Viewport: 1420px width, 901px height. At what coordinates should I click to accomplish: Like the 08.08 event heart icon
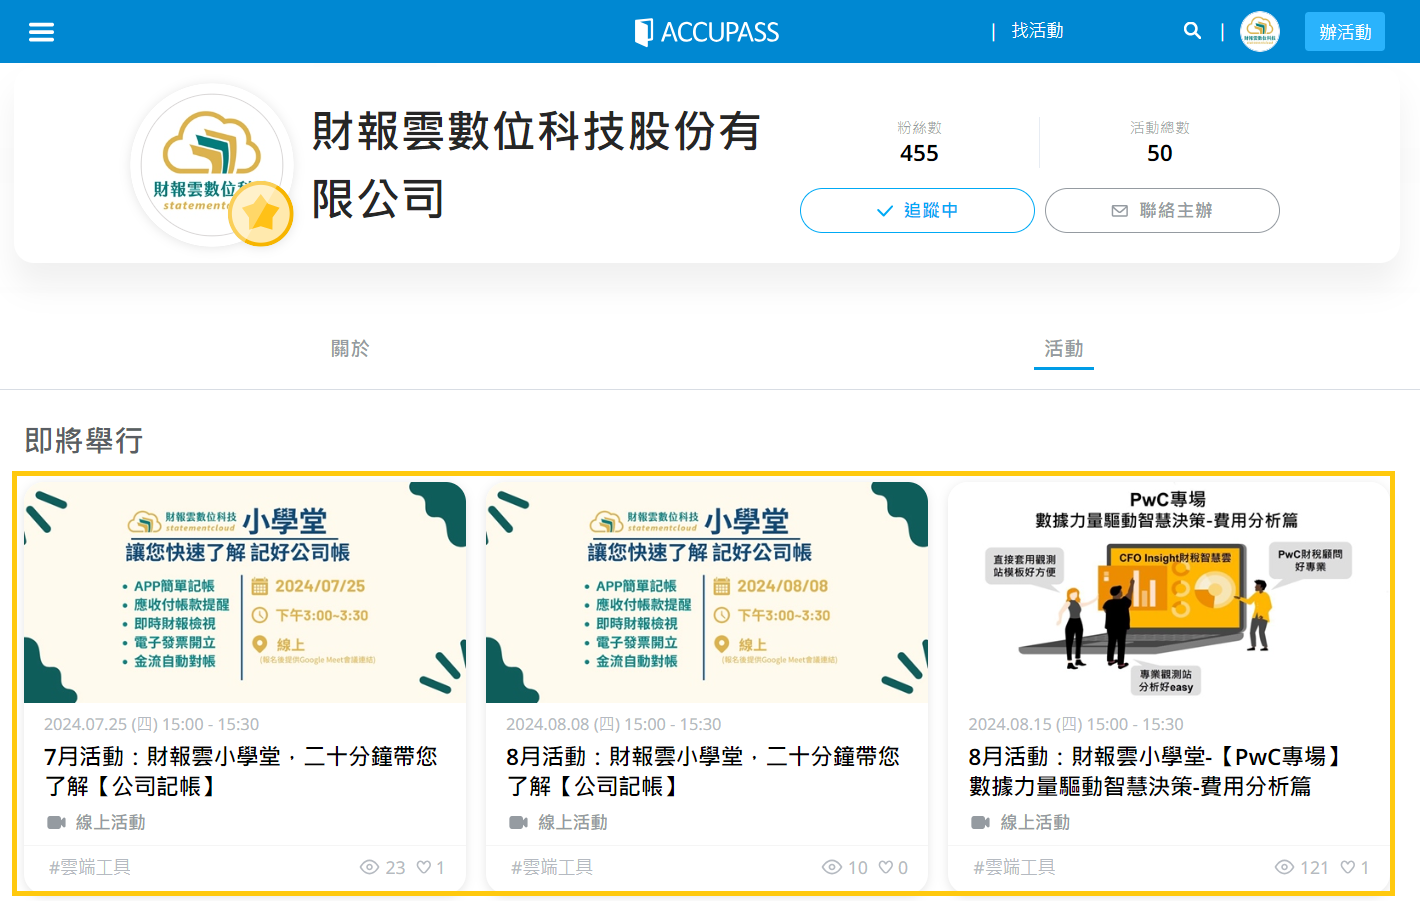pos(885,867)
